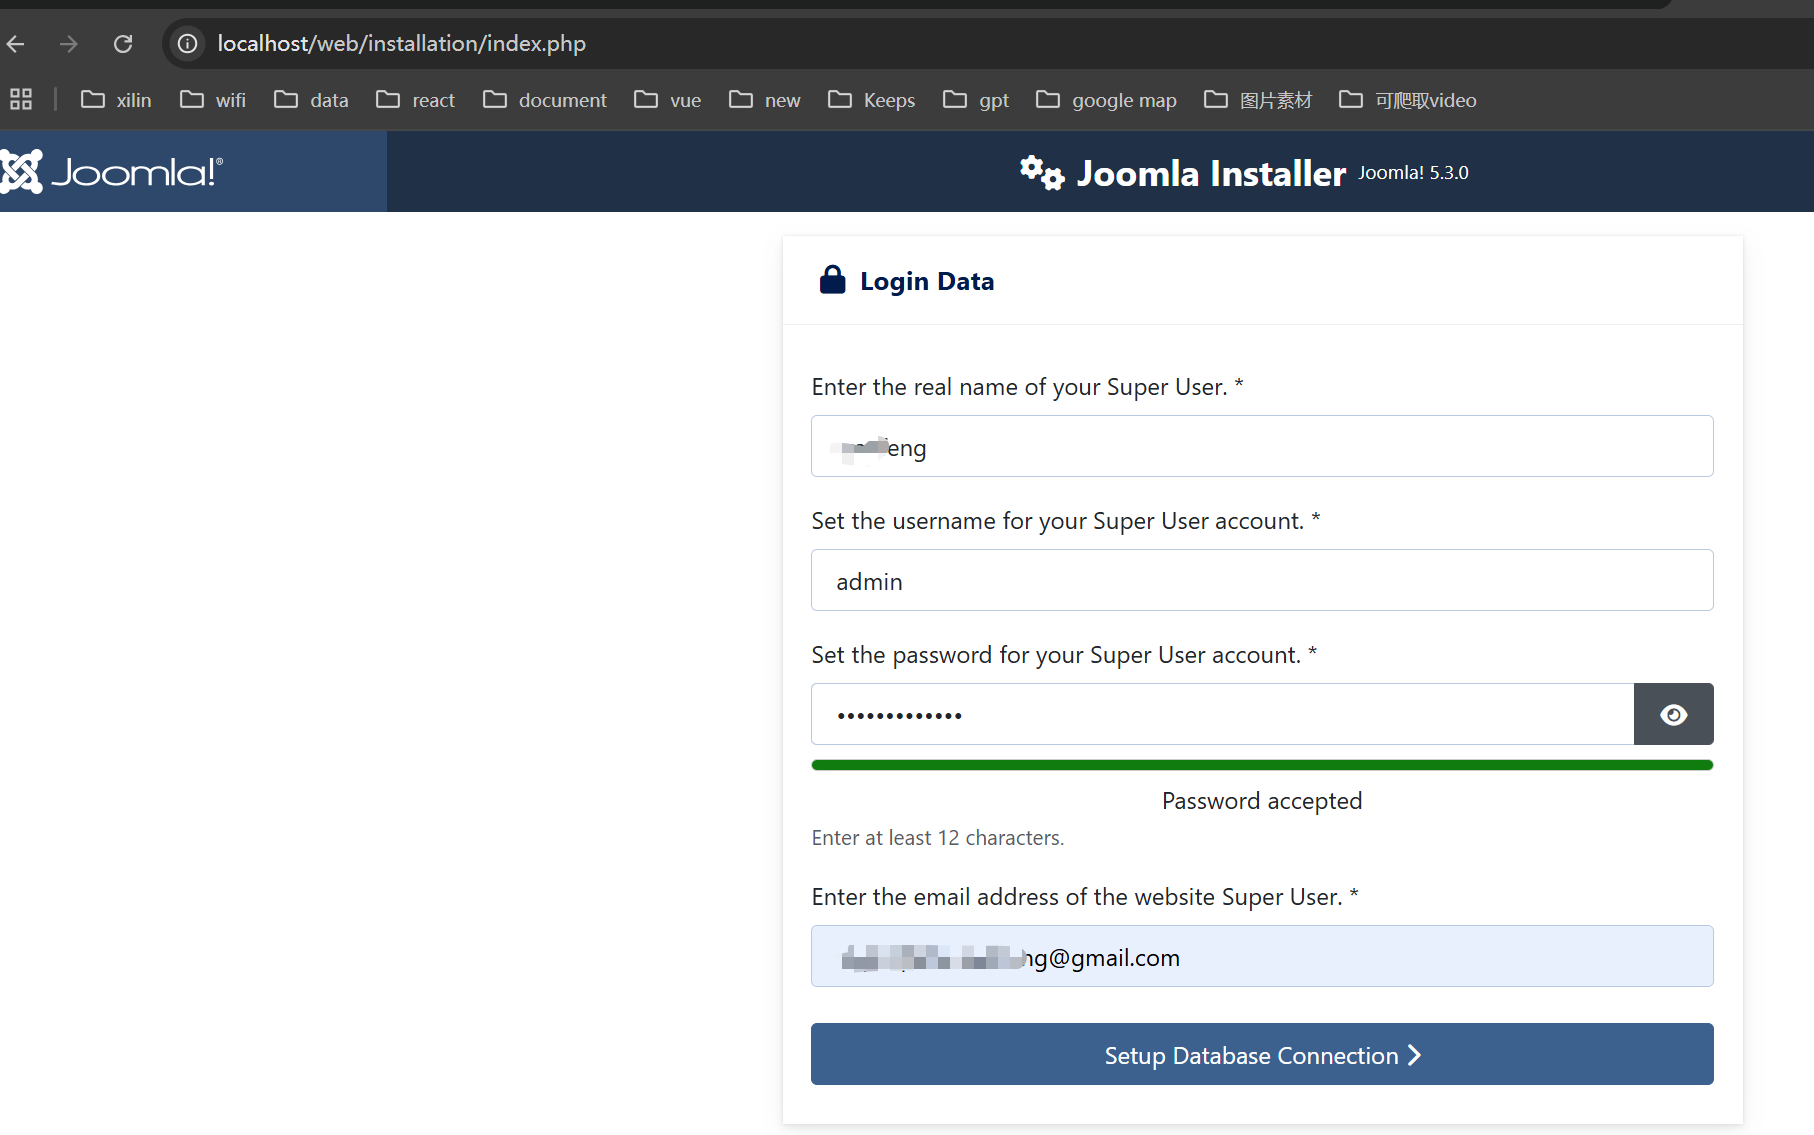
Task: Click the Joomla Installer heading
Action: (x=1211, y=173)
